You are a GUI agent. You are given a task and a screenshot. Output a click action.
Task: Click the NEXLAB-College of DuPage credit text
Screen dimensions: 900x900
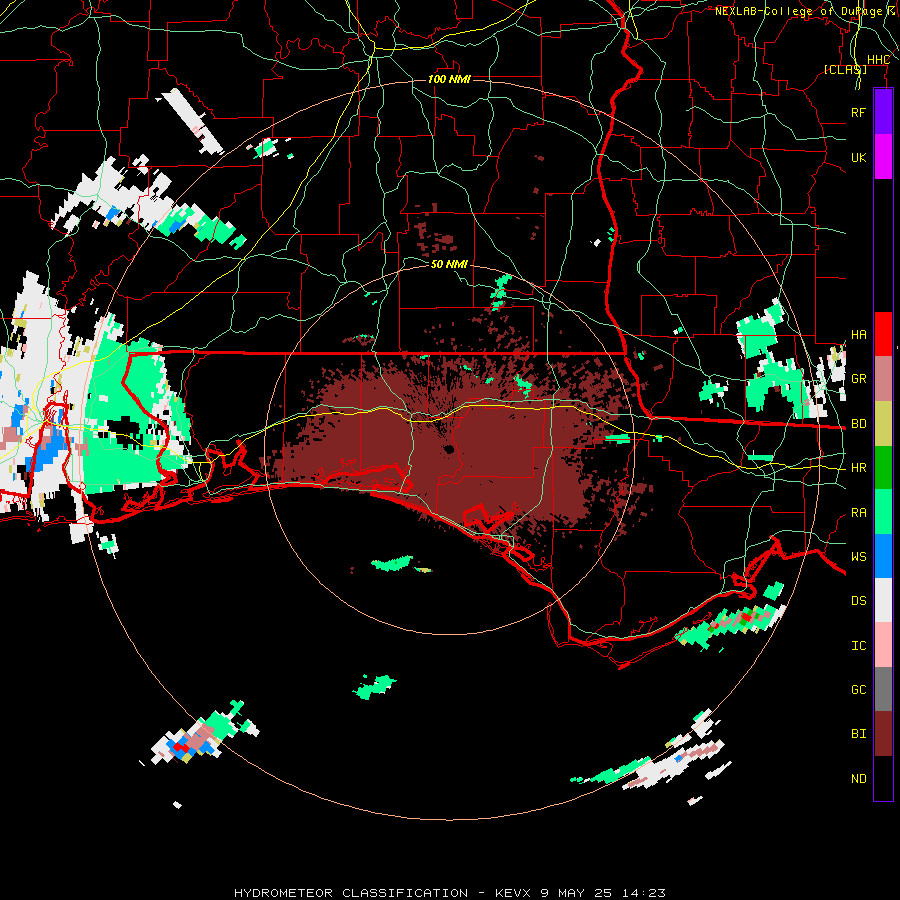806,11
